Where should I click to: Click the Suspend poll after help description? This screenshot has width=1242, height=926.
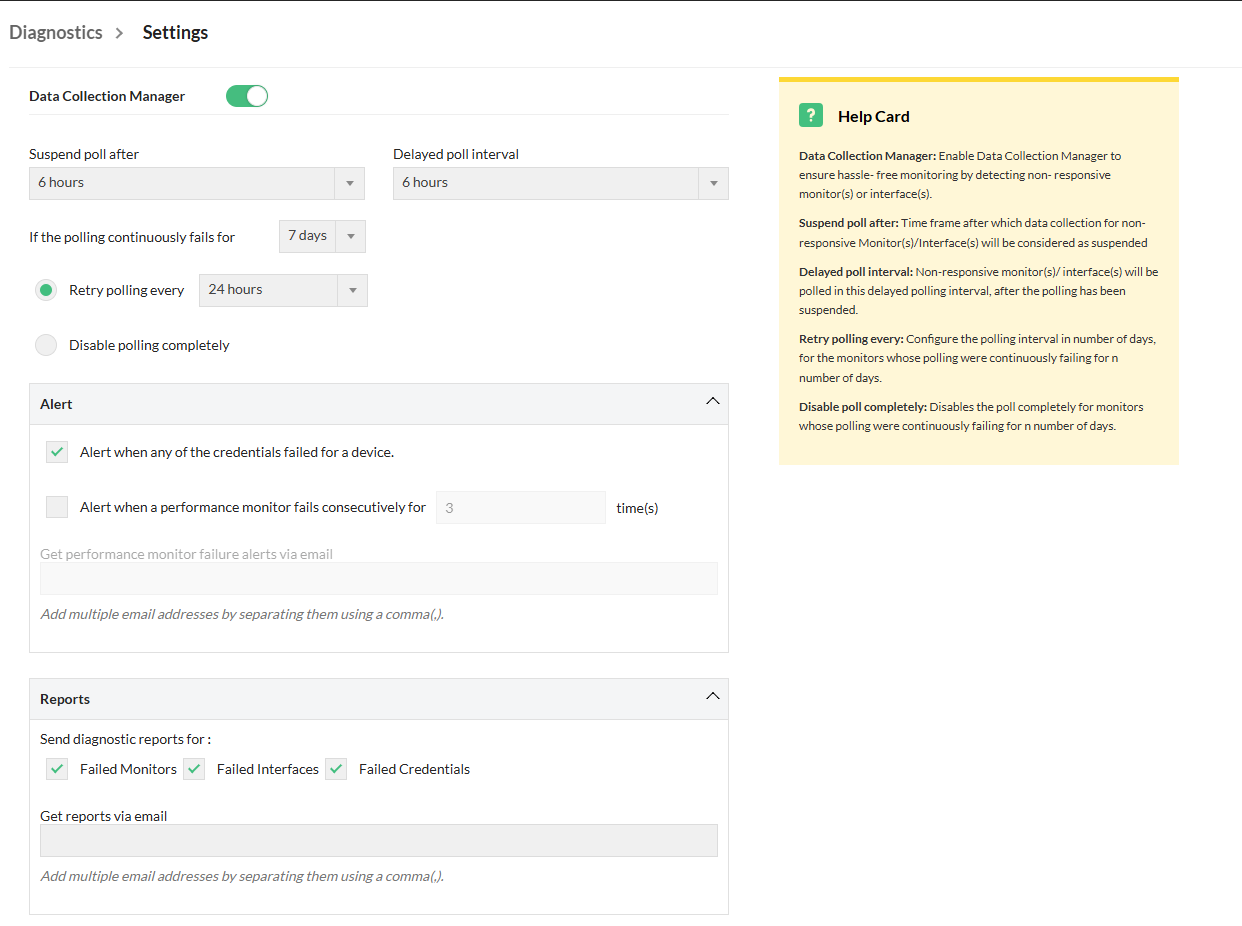pyautogui.click(x=973, y=232)
